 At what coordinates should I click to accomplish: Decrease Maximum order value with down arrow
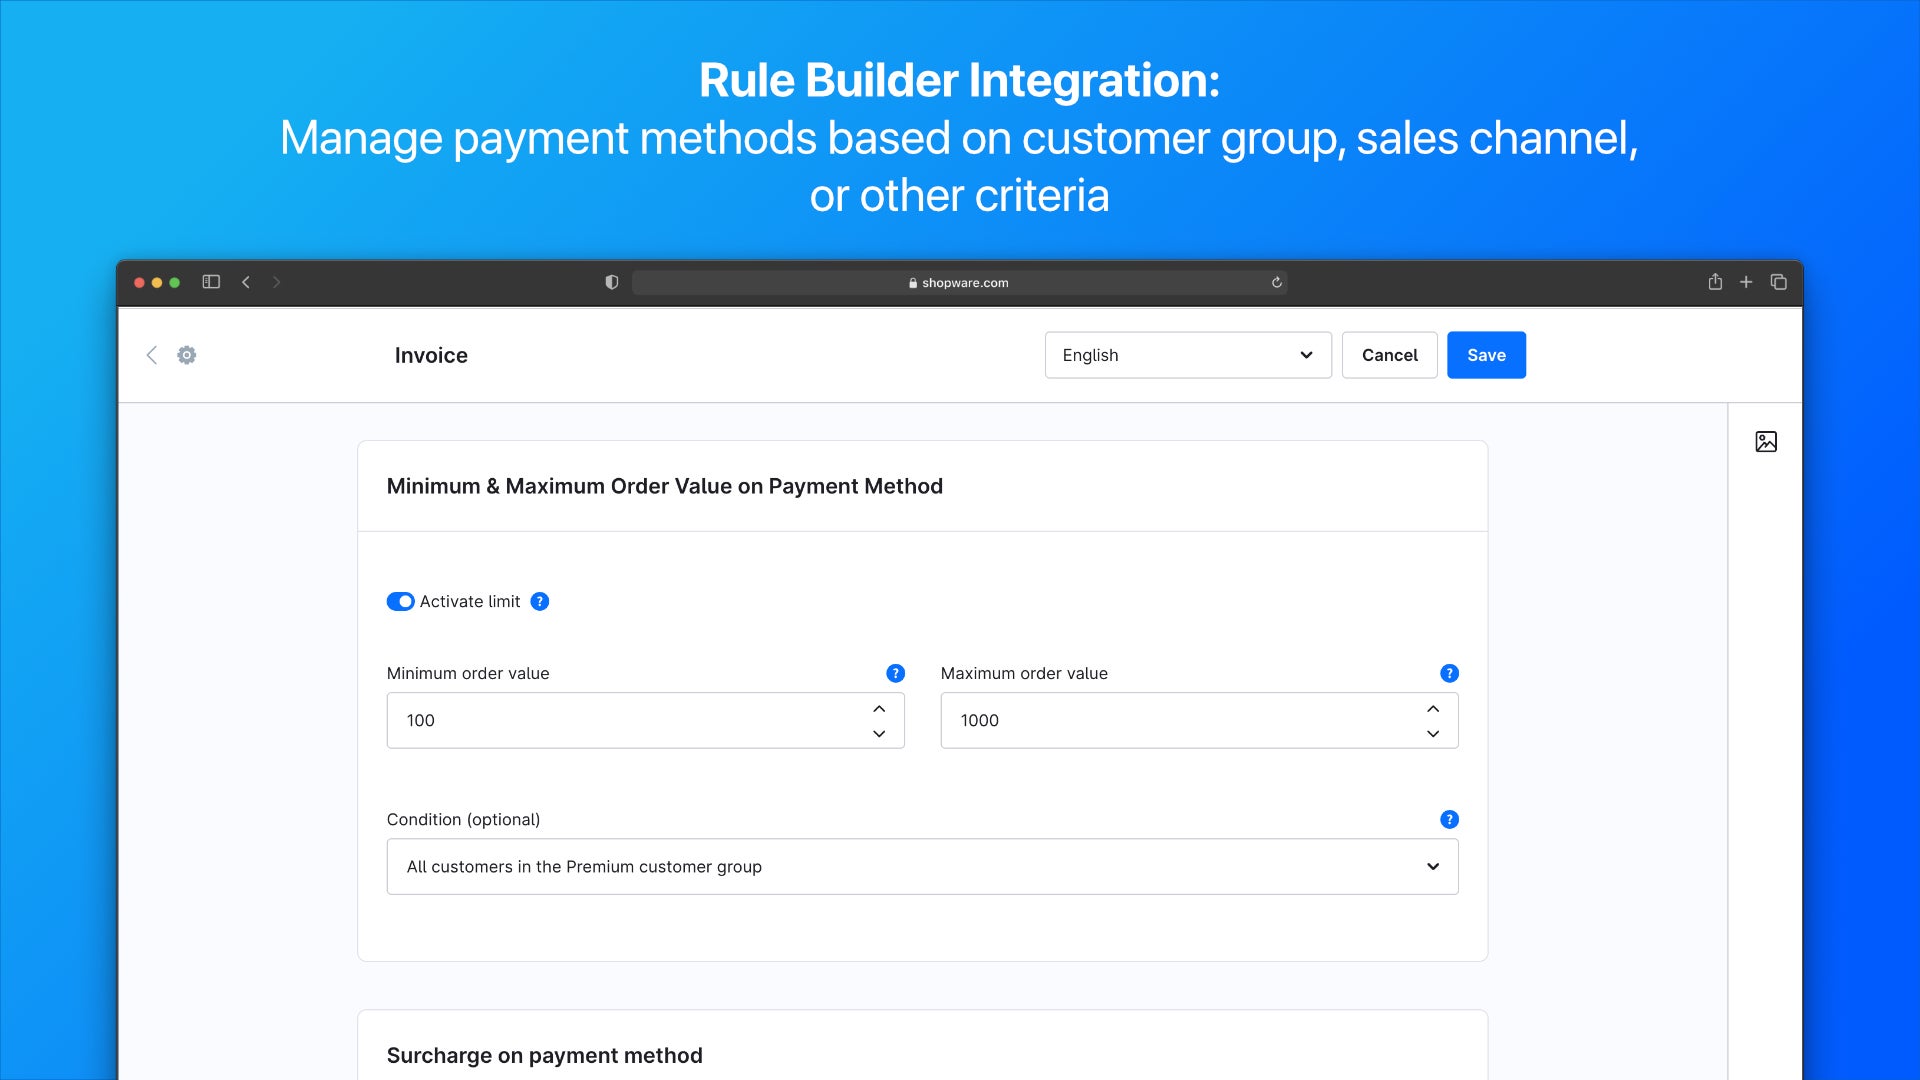point(1433,733)
